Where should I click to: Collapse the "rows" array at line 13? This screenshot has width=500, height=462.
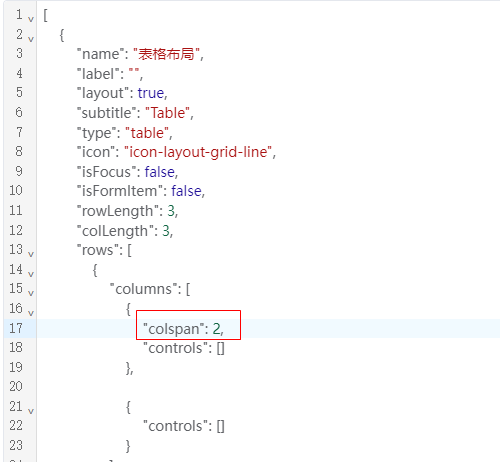(x=31, y=254)
